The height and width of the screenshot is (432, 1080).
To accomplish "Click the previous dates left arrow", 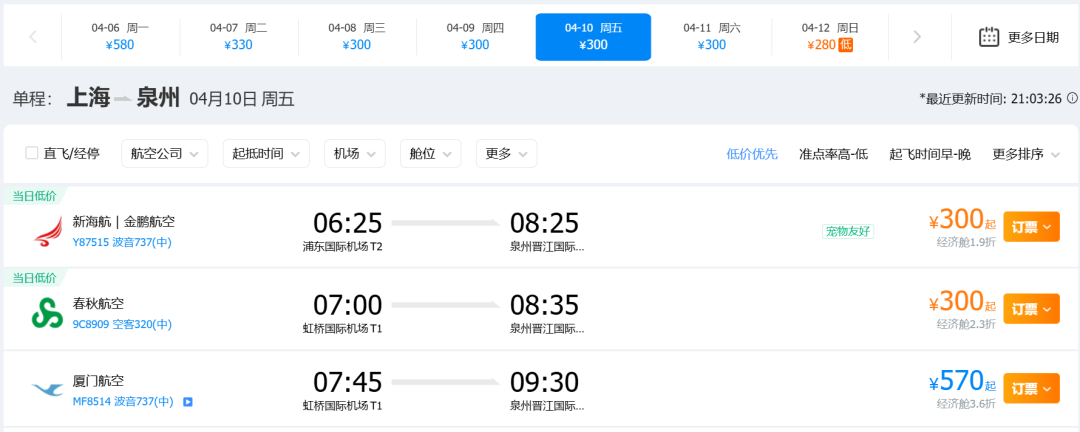I will (x=33, y=37).
